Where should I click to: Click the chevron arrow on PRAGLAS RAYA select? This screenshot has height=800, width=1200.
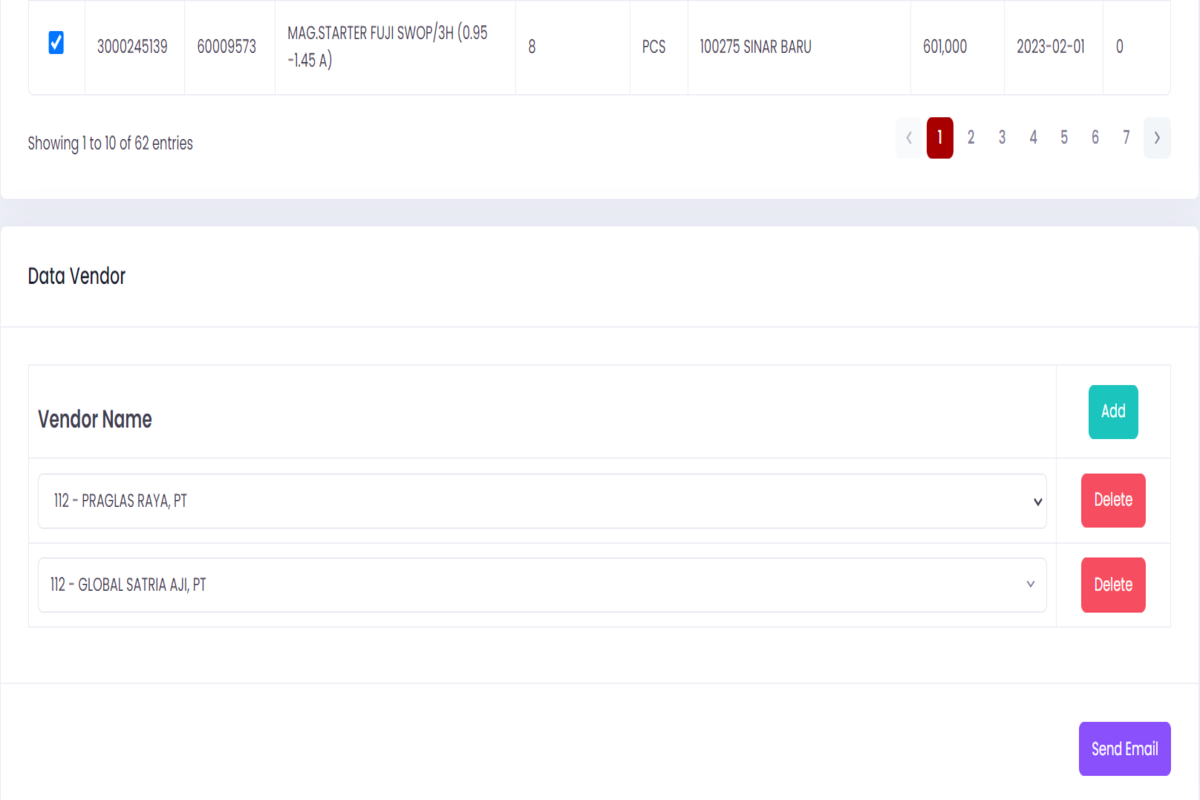[1037, 502]
